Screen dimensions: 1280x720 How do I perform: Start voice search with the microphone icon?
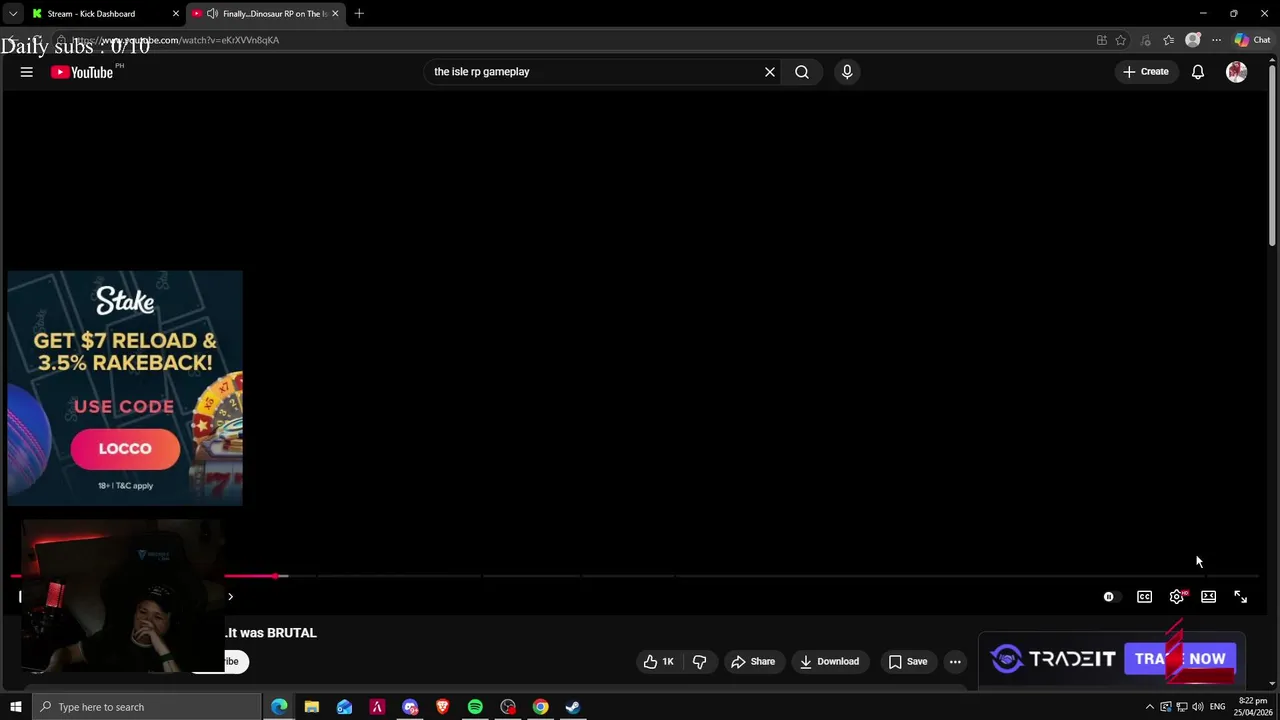[x=847, y=72]
